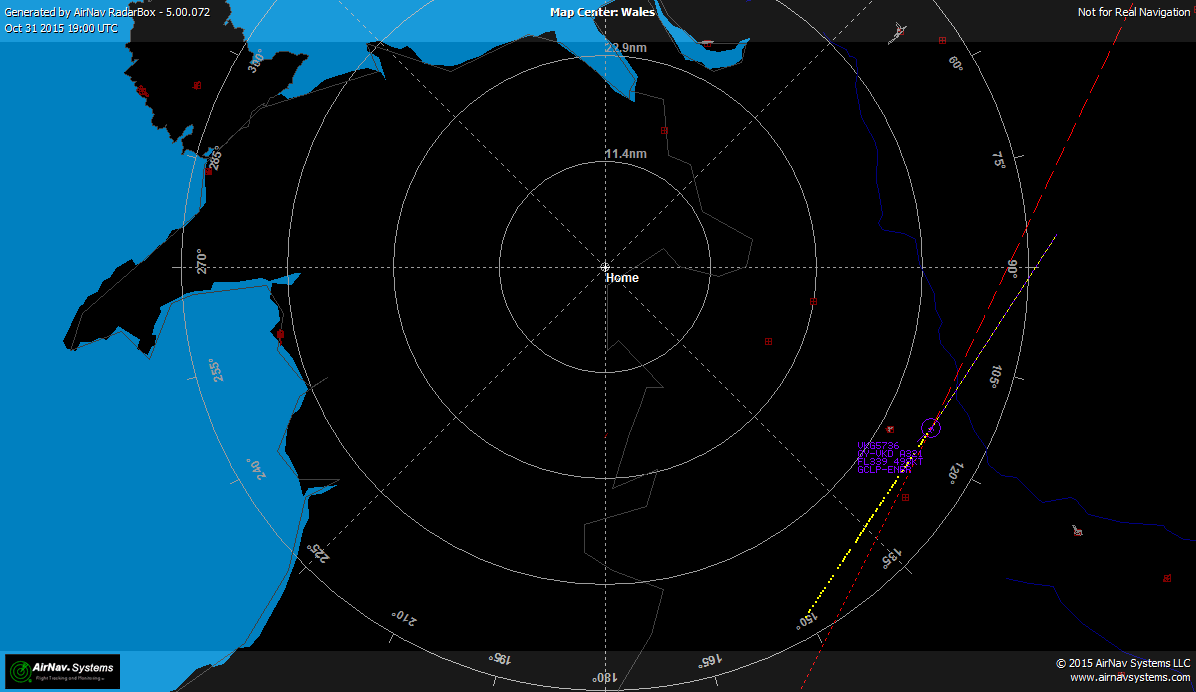Click the 22.9nm range ring label
Viewport: 1196px width, 692px height.
(625, 48)
